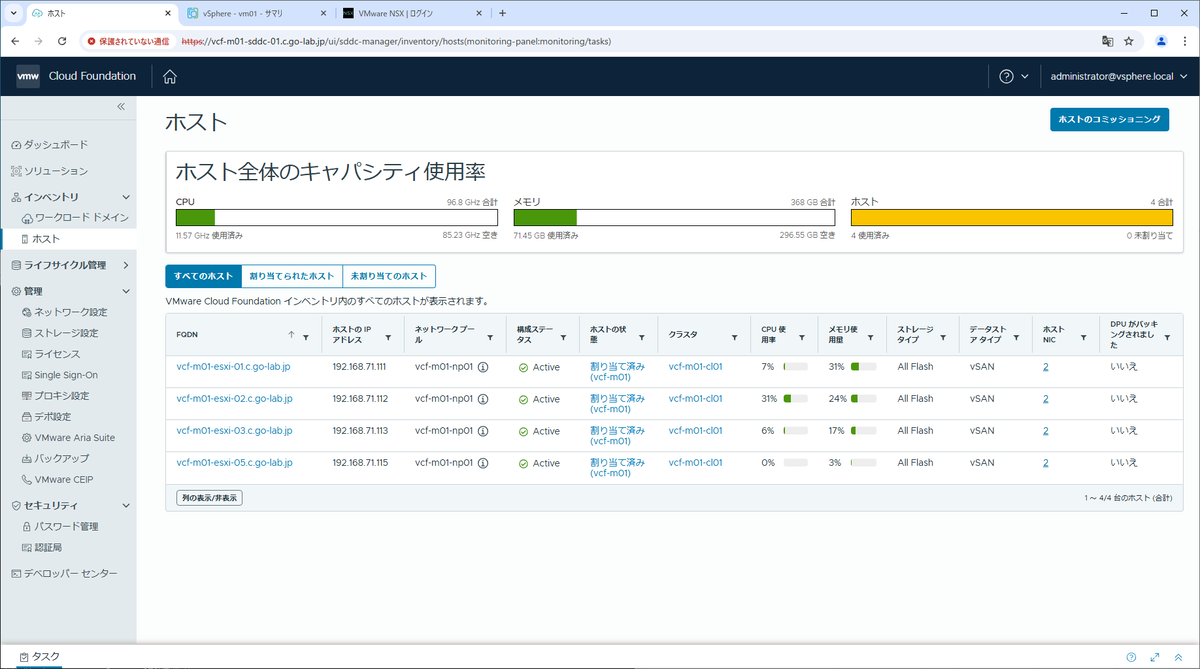Open the browser tab search dropdown
This screenshot has height=669, width=1200.
point(13,13)
